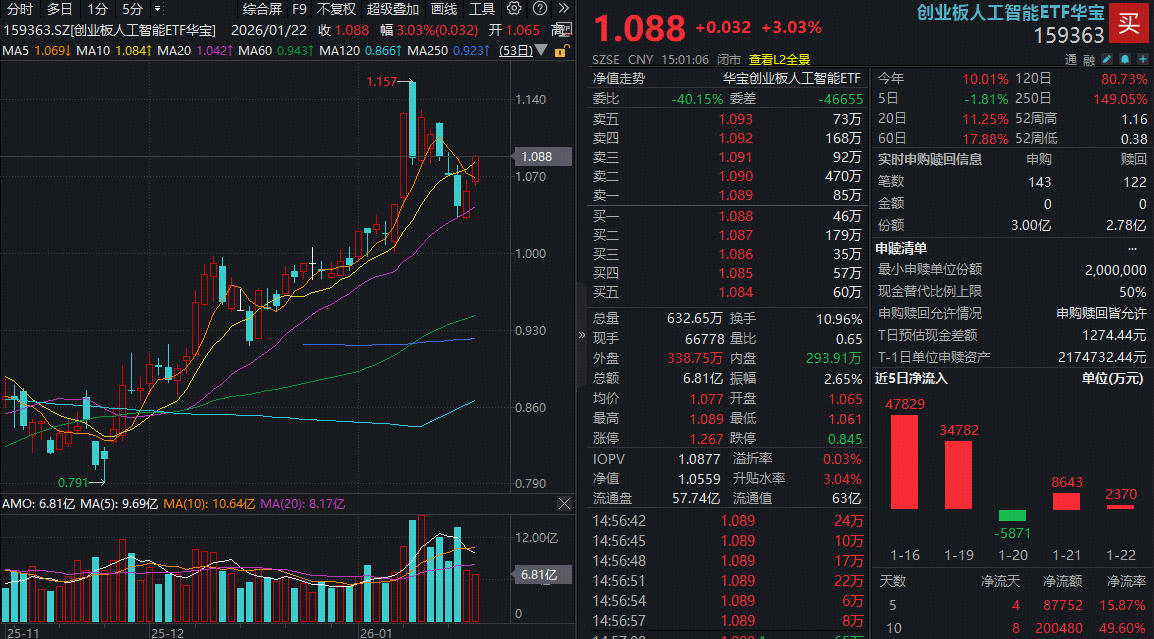1154x639 pixels.
Task: Click the pencil edit icon beside code 159363
Action: pyautogui.click(x=1107, y=59)
